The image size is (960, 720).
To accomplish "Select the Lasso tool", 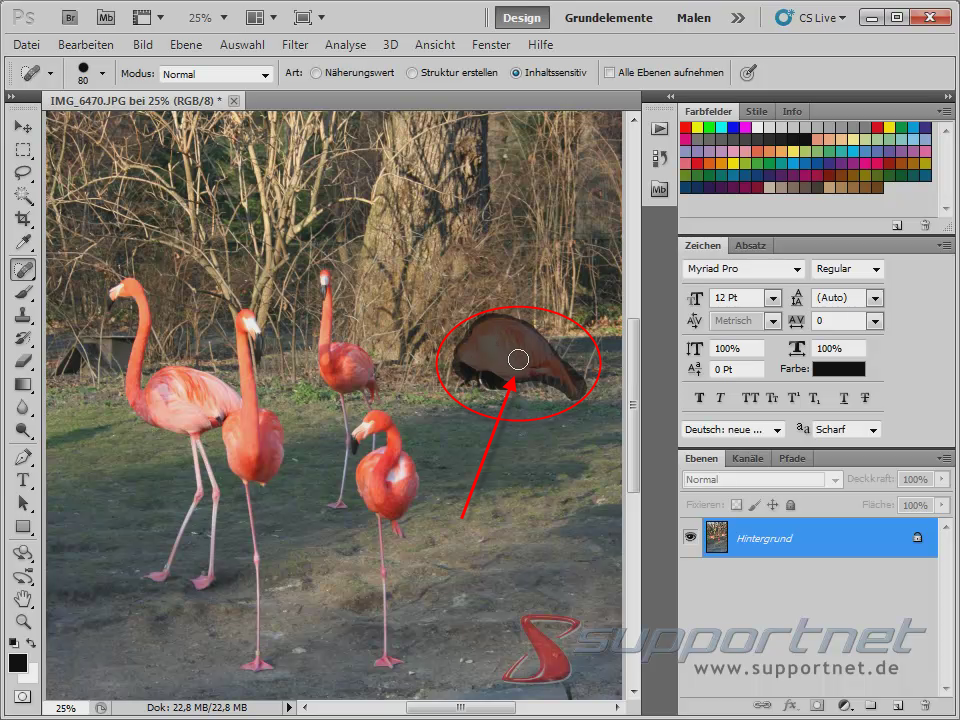I will click(22, 172).
